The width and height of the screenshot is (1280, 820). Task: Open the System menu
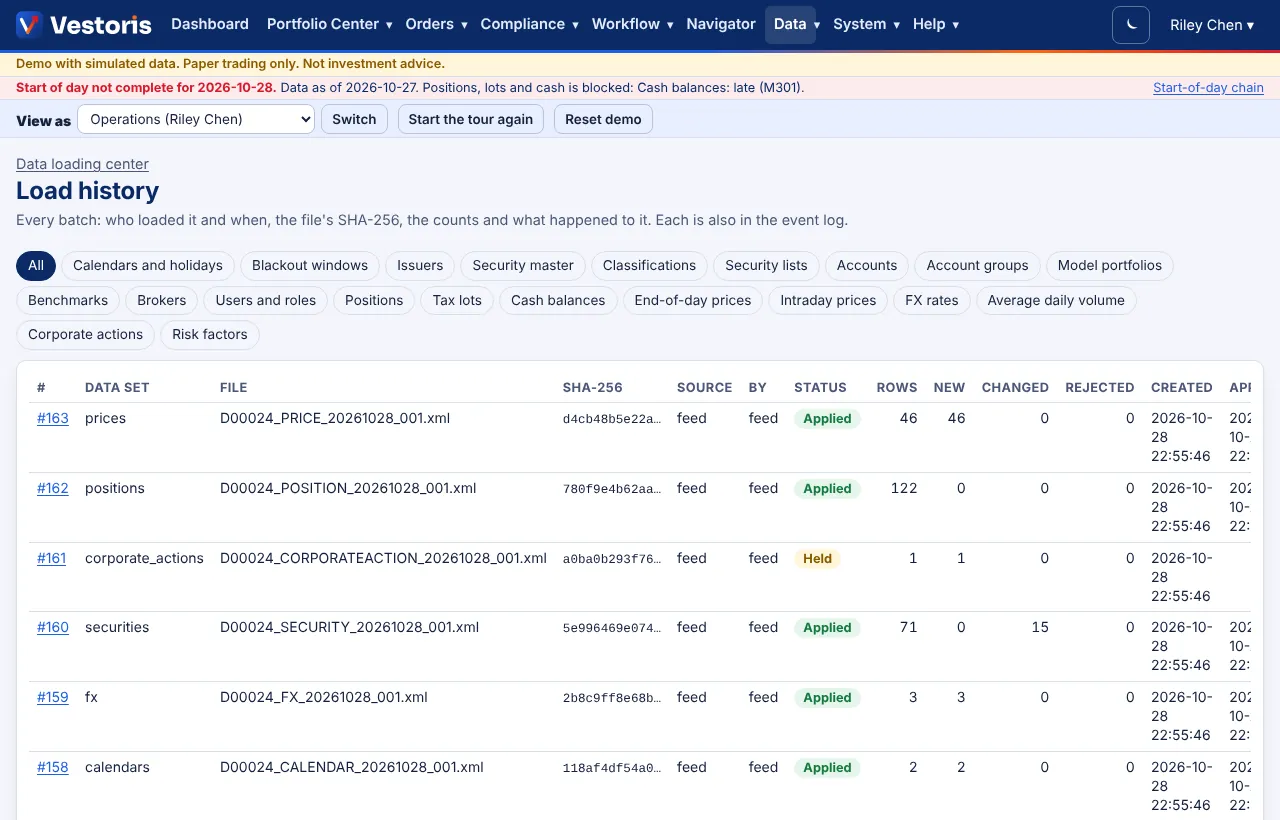[866, 24]
